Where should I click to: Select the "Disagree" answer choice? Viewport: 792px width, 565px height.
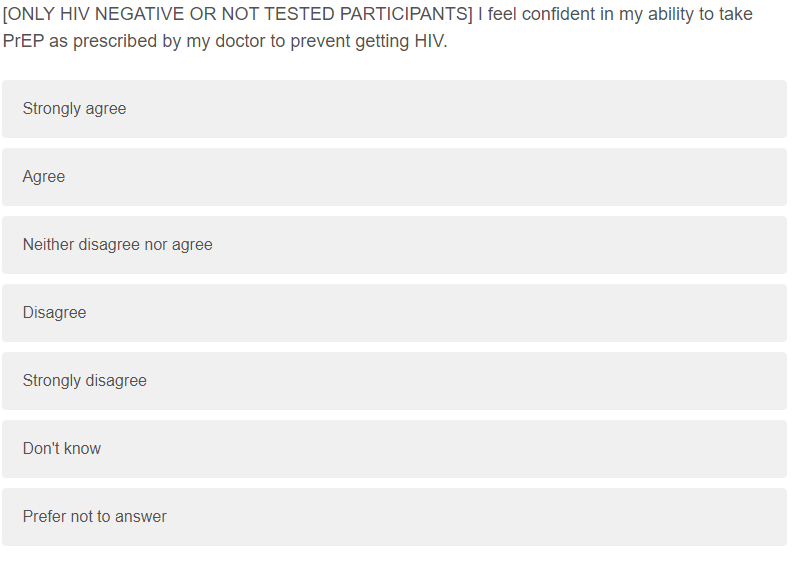tap(394, 313)
